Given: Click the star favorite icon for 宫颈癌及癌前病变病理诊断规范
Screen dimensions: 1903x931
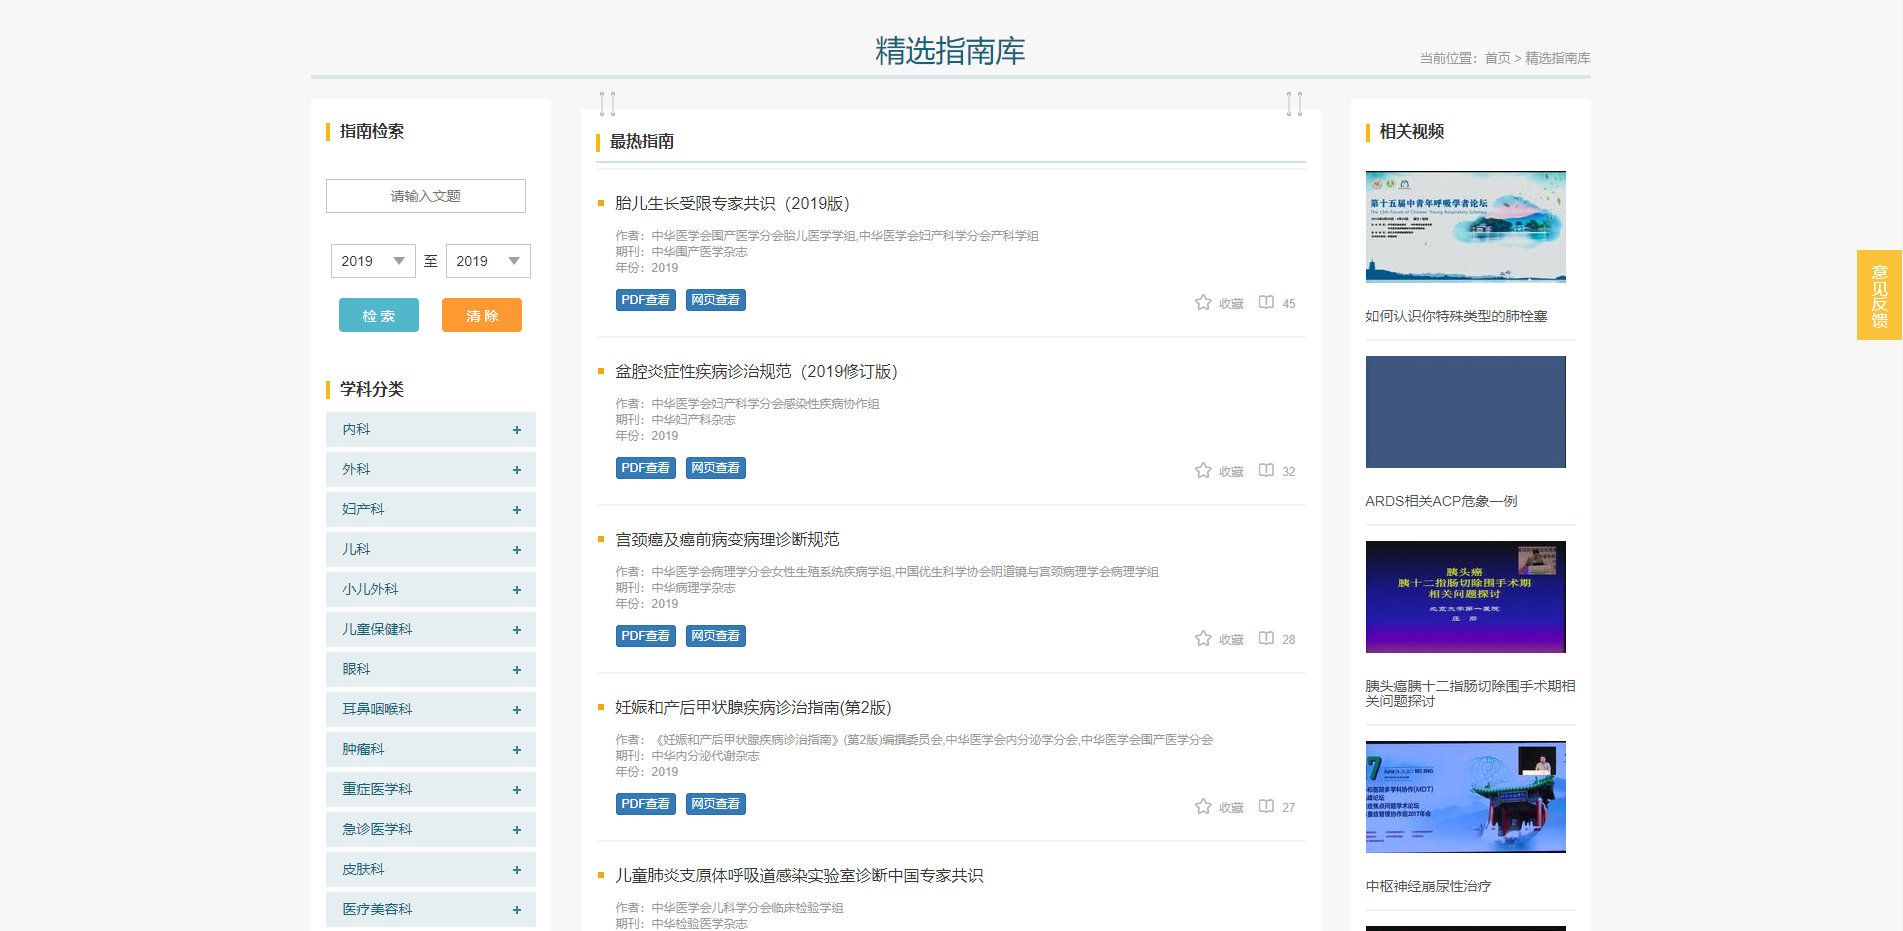Looking at the screenshot, I should (x=1202, y=638).
